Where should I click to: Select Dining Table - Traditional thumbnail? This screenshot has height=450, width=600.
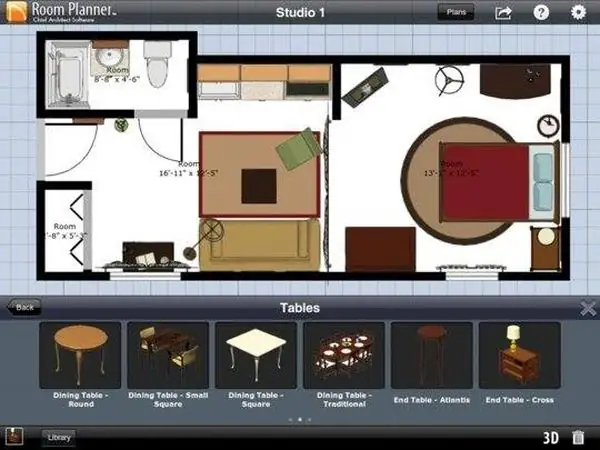tap(344, 355)
